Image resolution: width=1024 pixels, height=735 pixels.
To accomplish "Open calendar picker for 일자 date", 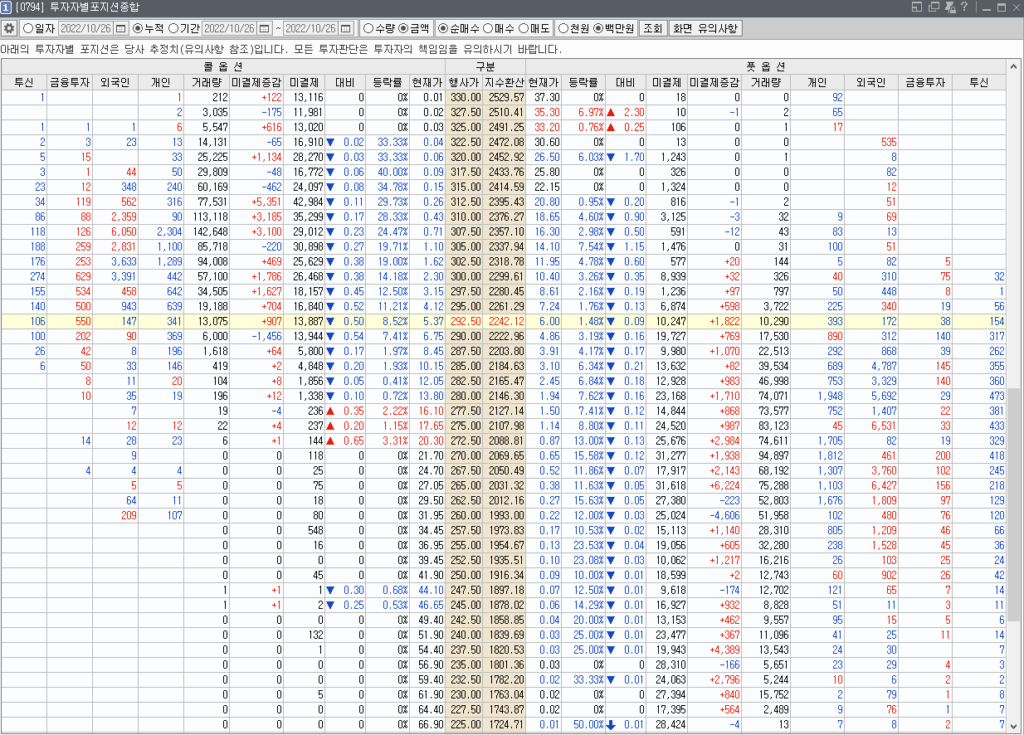I will (121, 28).
